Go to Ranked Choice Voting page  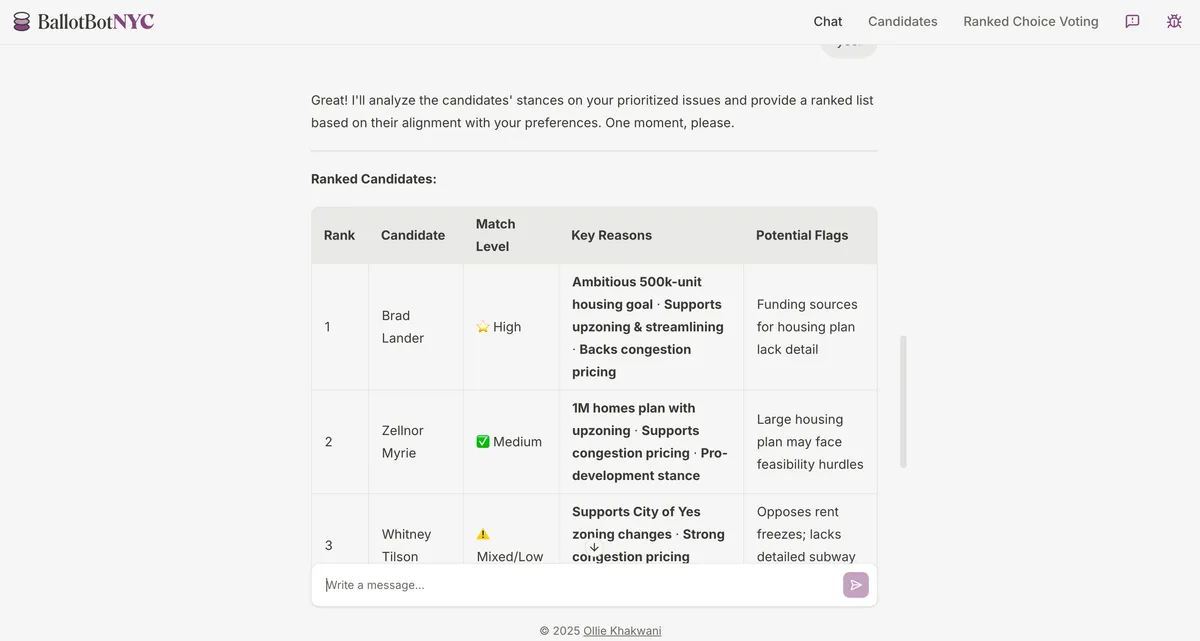point(1031,21)
